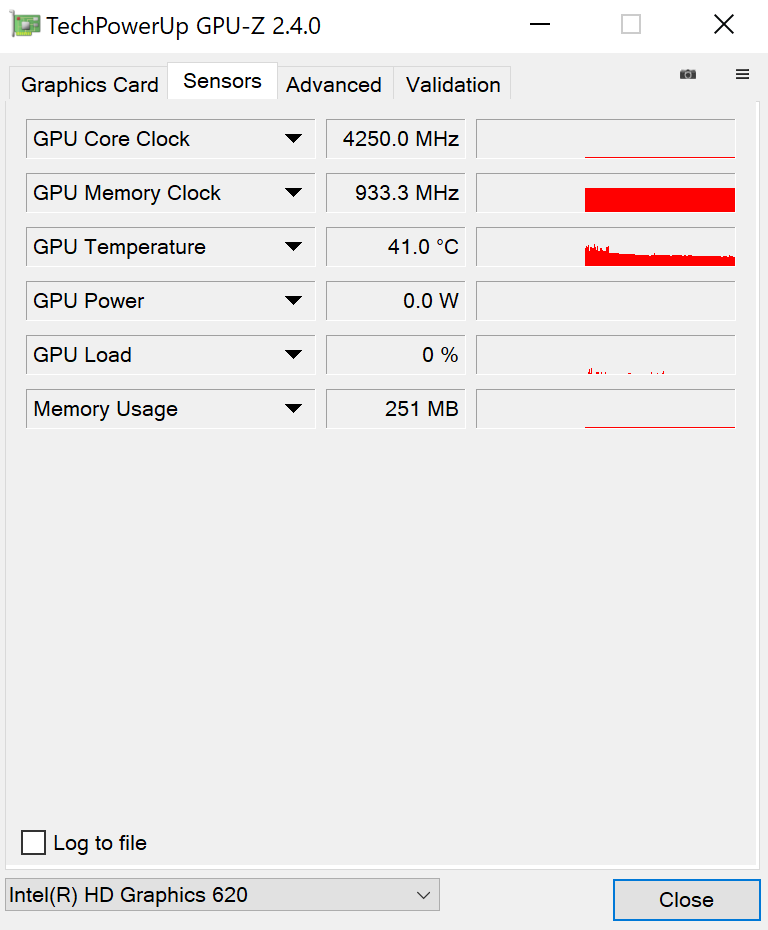Click the GPU Temperature red history graph
The height and width of the screenshot is (930, 768).
pyautogui.click(x=660, y=257)
